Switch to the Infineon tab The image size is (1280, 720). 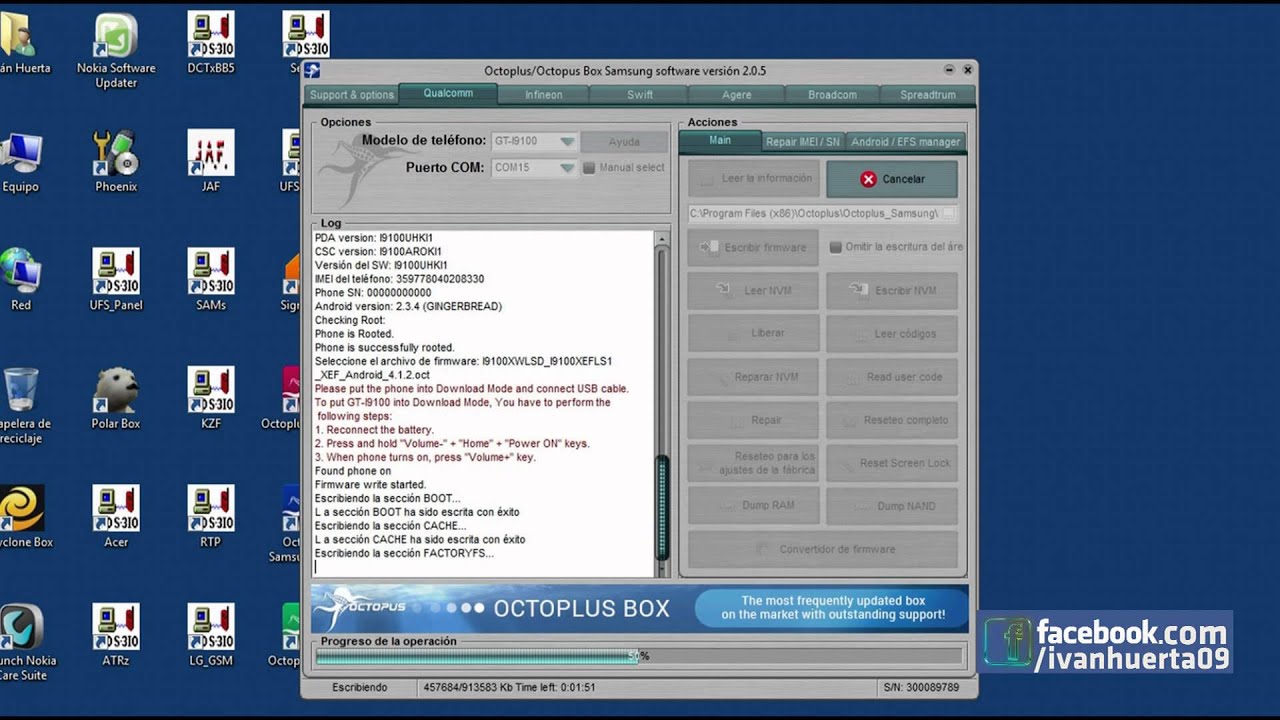(544, 95)
